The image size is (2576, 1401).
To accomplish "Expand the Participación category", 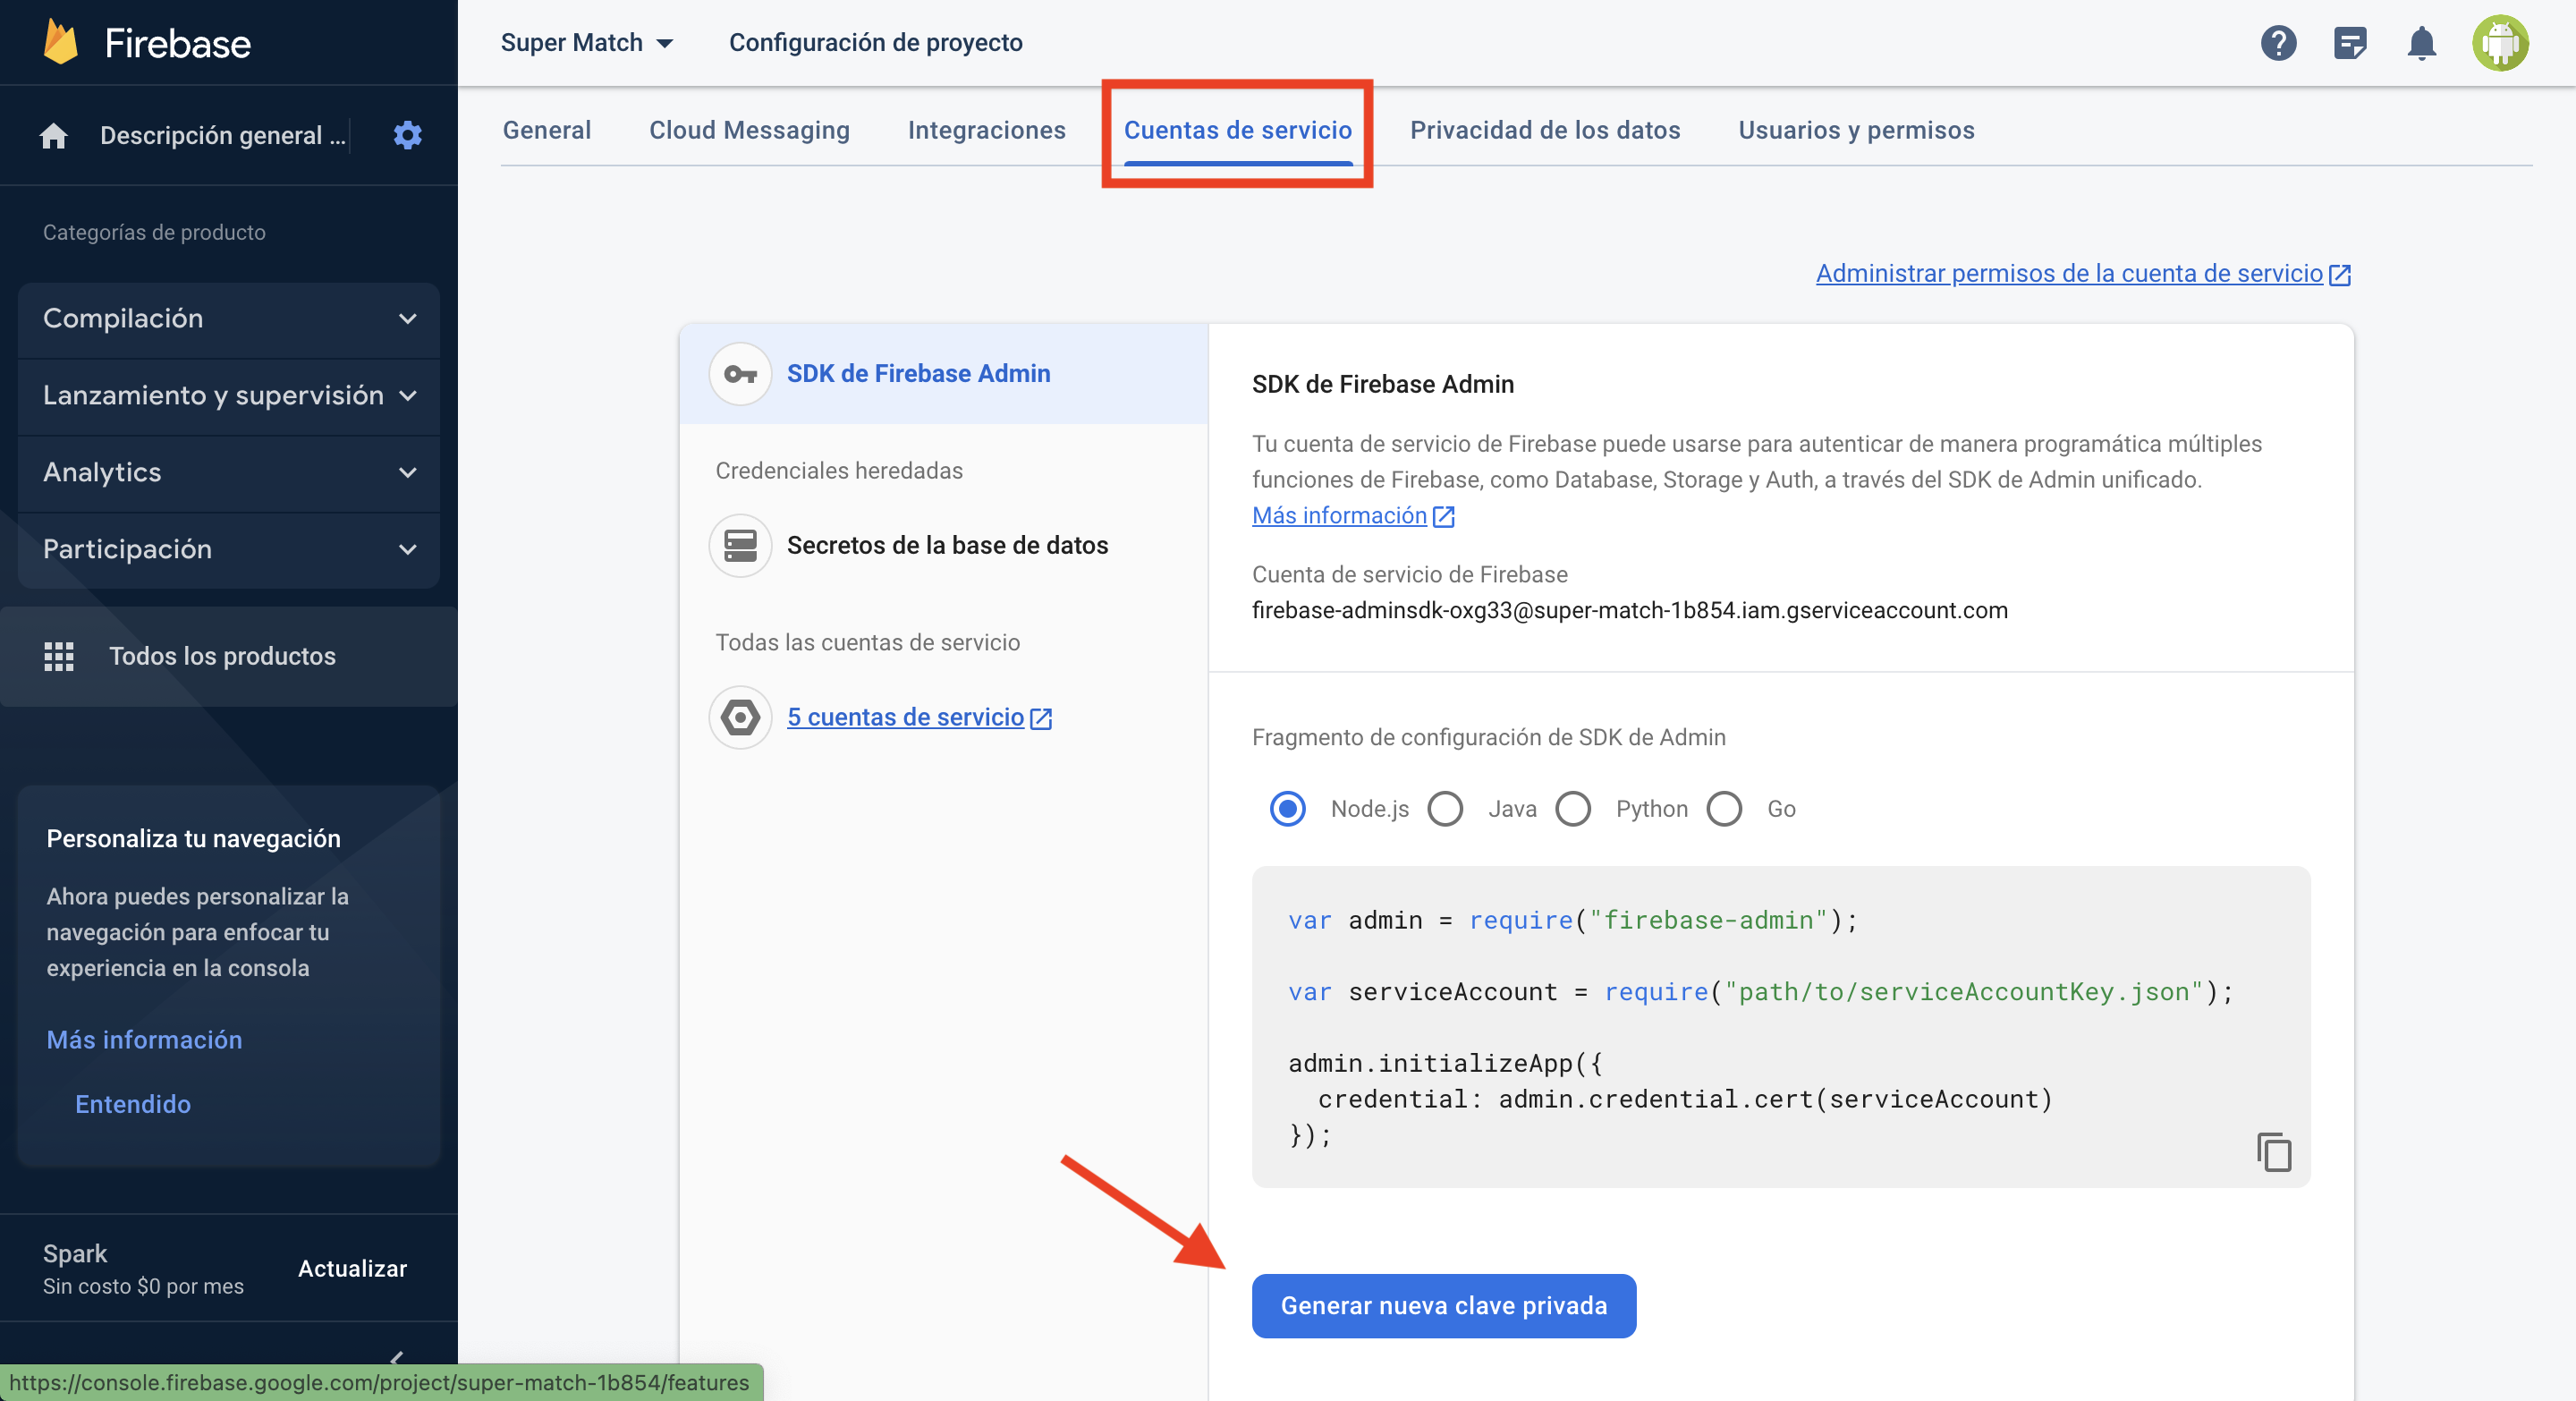I will pyautogui.click(x=229, y=549).
